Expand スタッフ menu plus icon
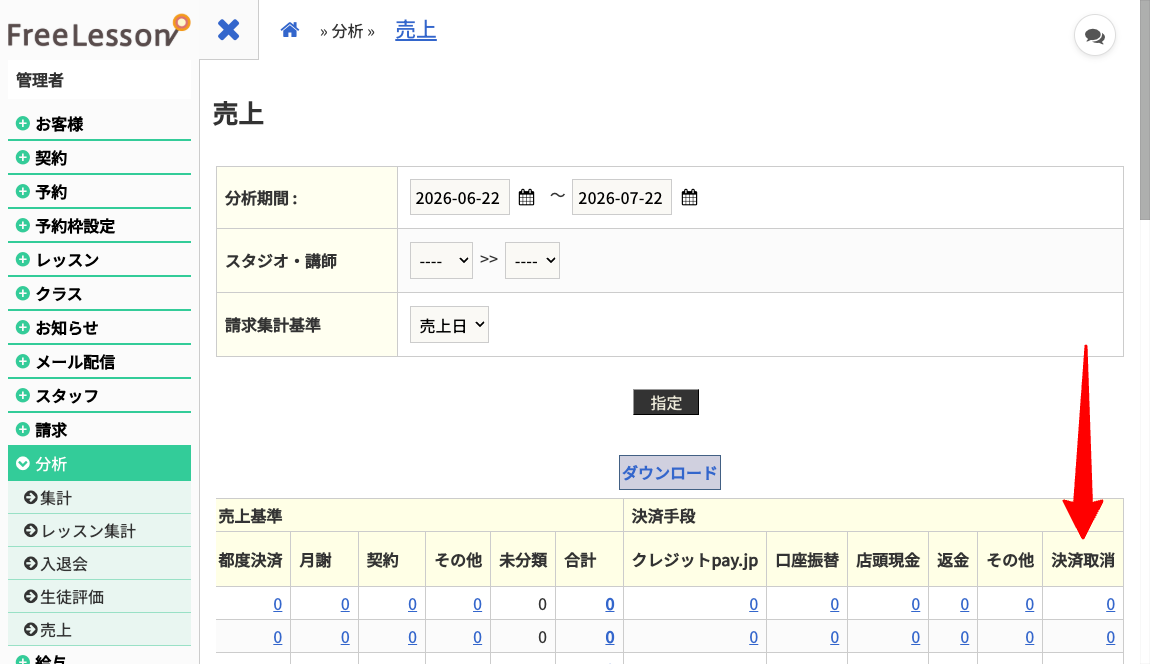This screenshot has width=1150, height=664. [23, 395]
